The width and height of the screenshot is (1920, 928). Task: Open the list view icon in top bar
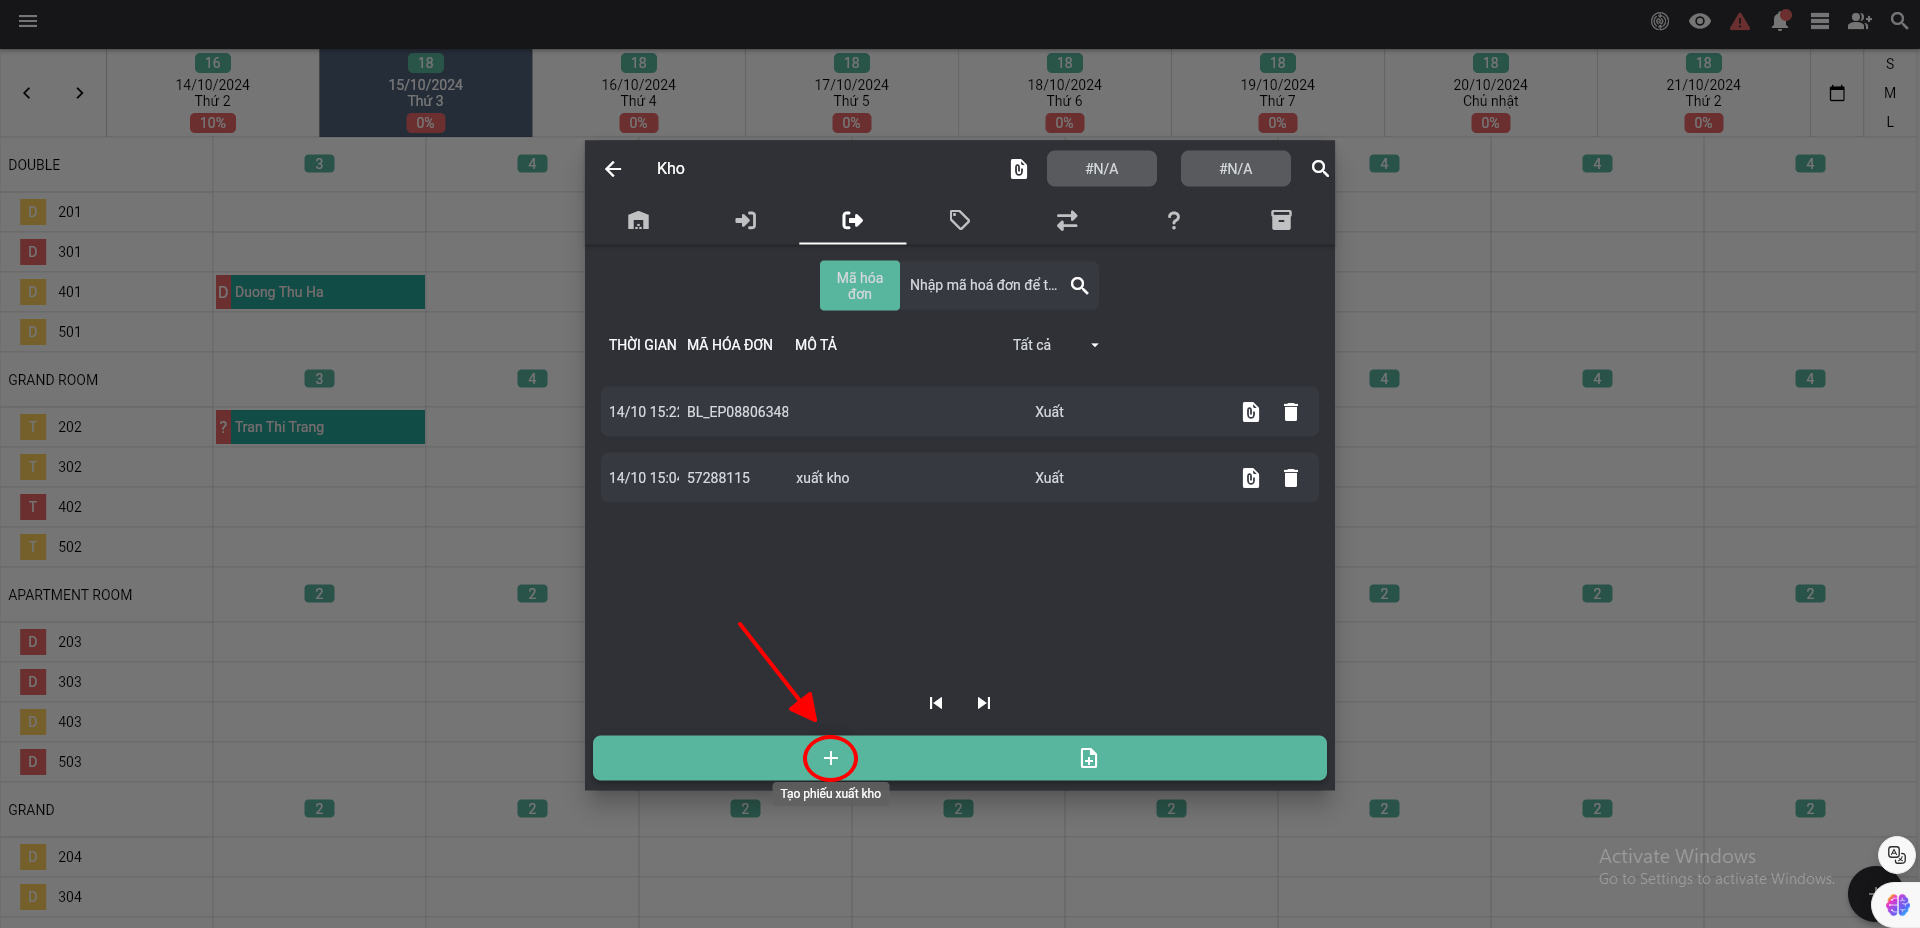[1820, 21]
